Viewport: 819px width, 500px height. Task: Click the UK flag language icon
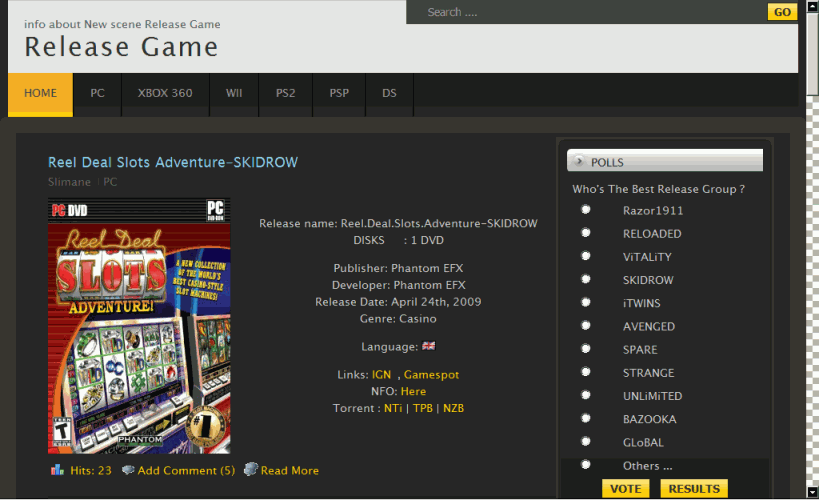pyautogui.click(x=428, y=346)
